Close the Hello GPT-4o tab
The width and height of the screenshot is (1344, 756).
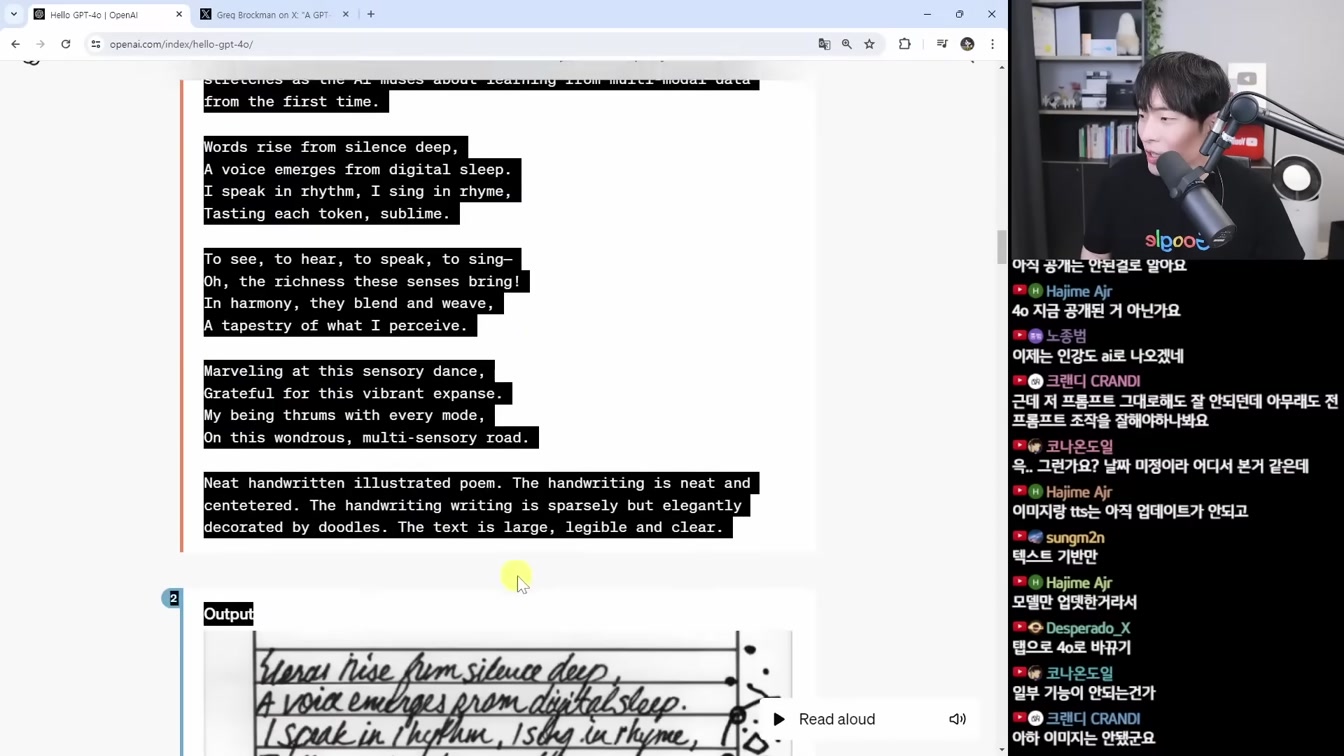[179, 14]
